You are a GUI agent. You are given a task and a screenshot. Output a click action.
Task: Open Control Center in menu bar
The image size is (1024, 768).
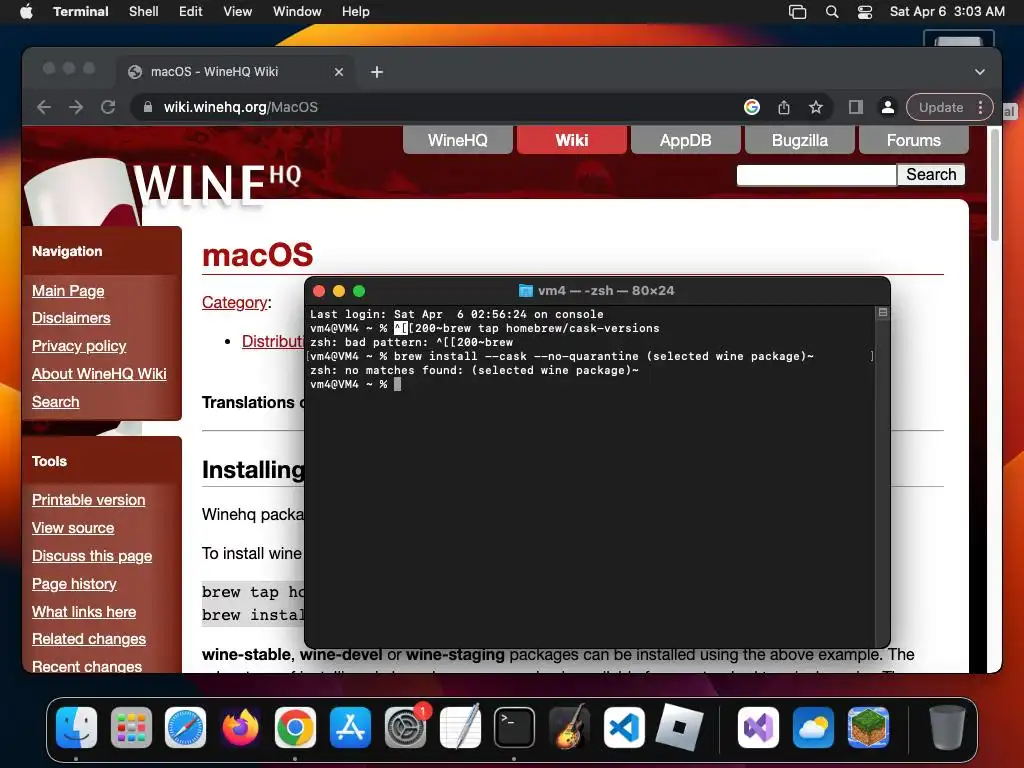[x=865, y=12]
